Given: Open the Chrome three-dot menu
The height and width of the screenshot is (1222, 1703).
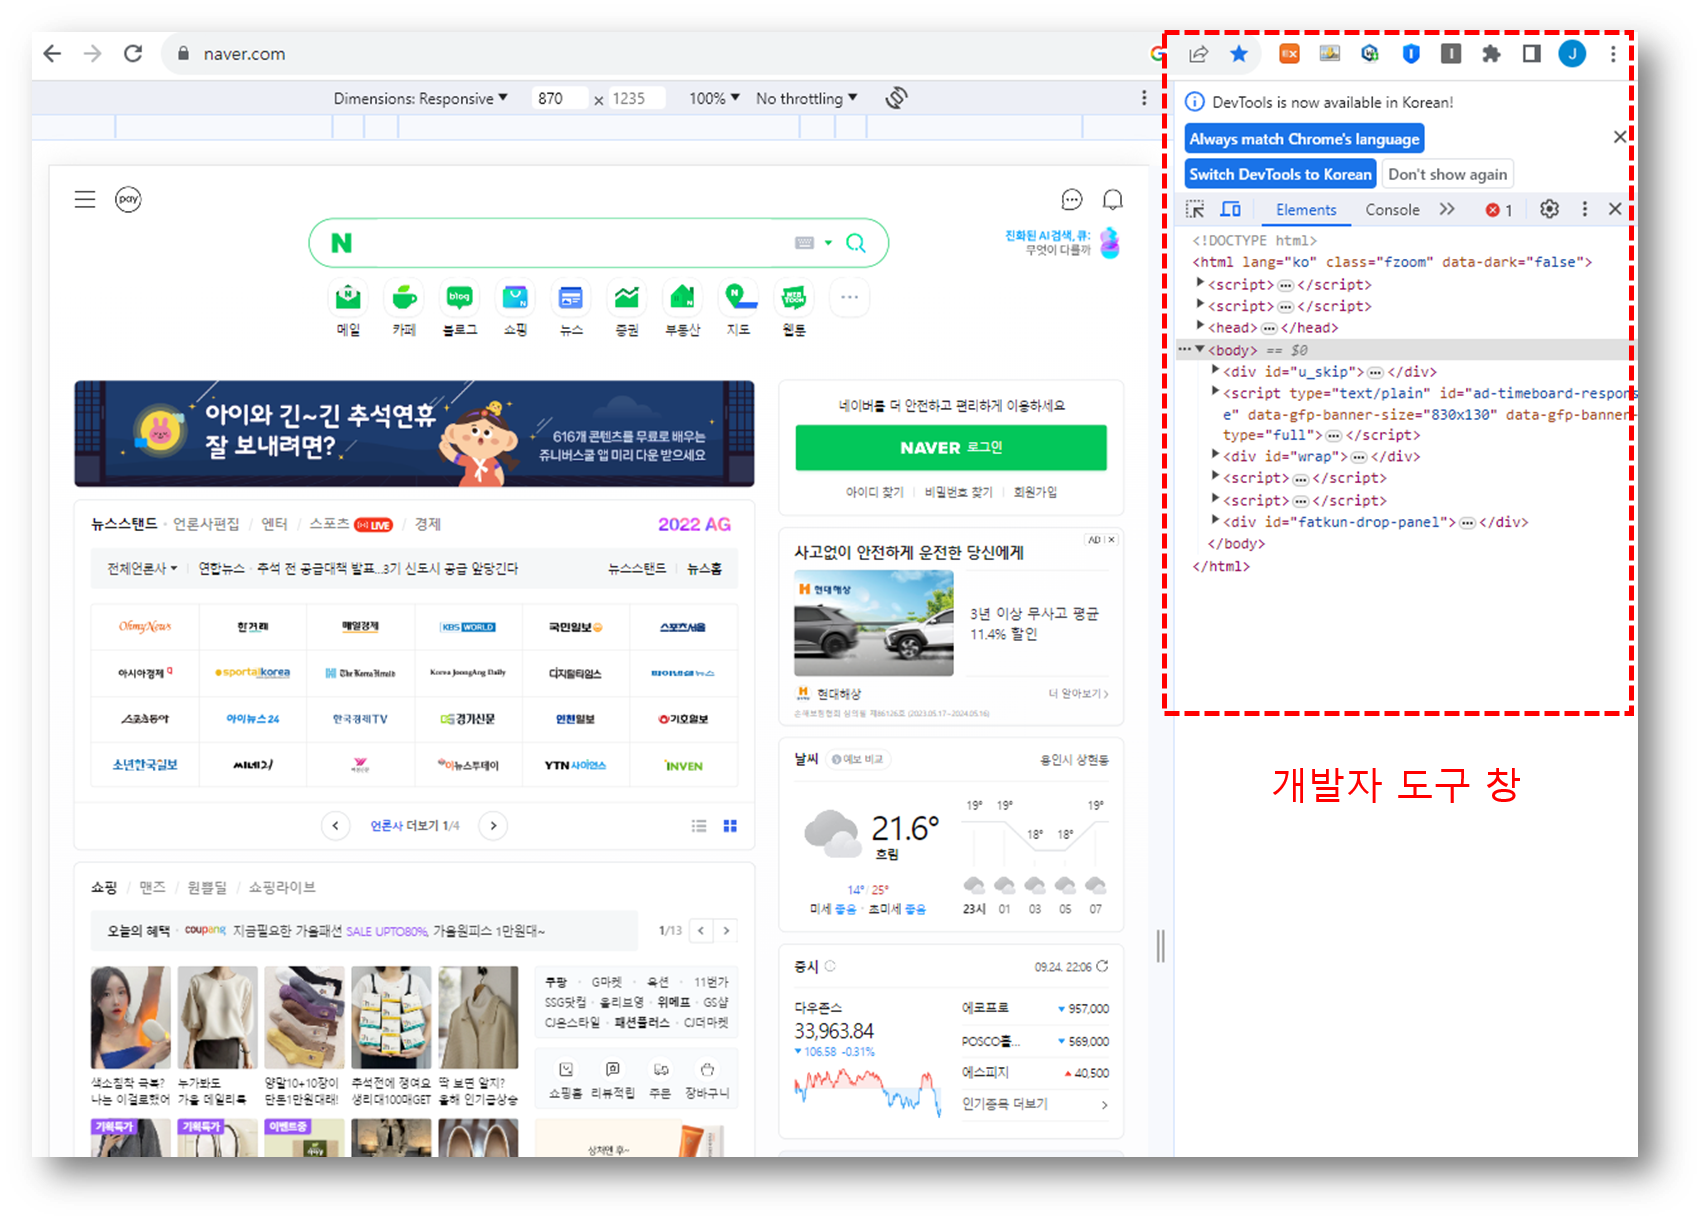Looking at the screenshot, I should [x=1613, y=54].
